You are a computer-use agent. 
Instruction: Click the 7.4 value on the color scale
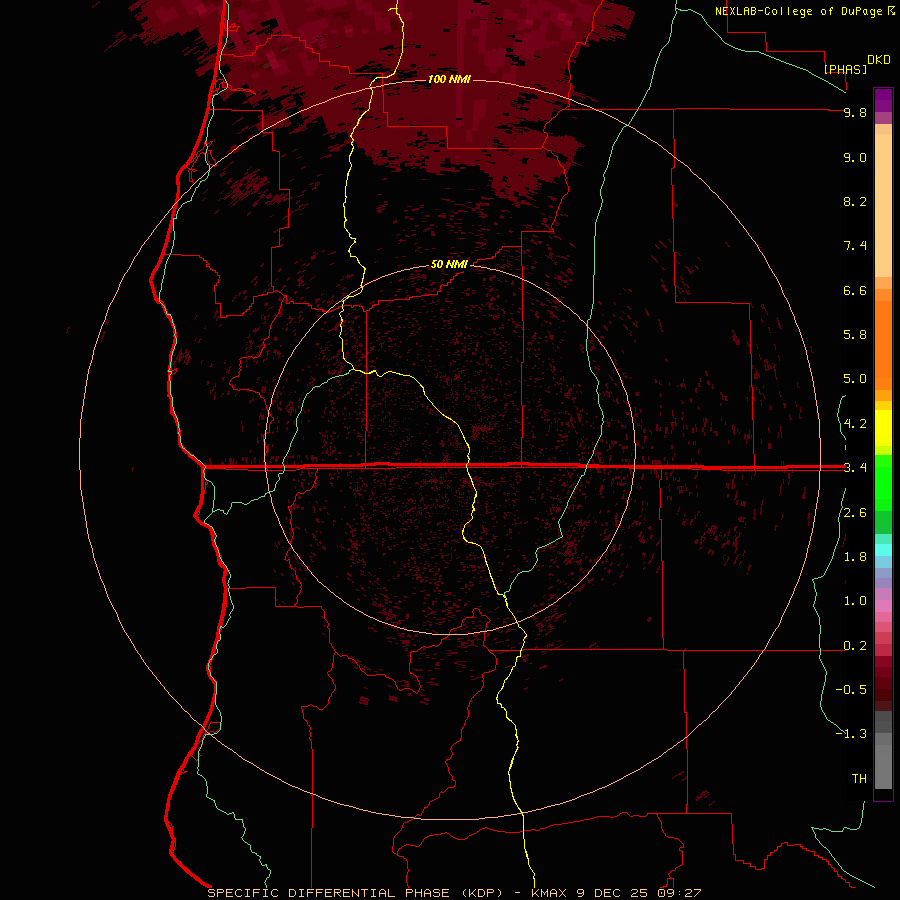pyautogui.click(x=855, y=246)
